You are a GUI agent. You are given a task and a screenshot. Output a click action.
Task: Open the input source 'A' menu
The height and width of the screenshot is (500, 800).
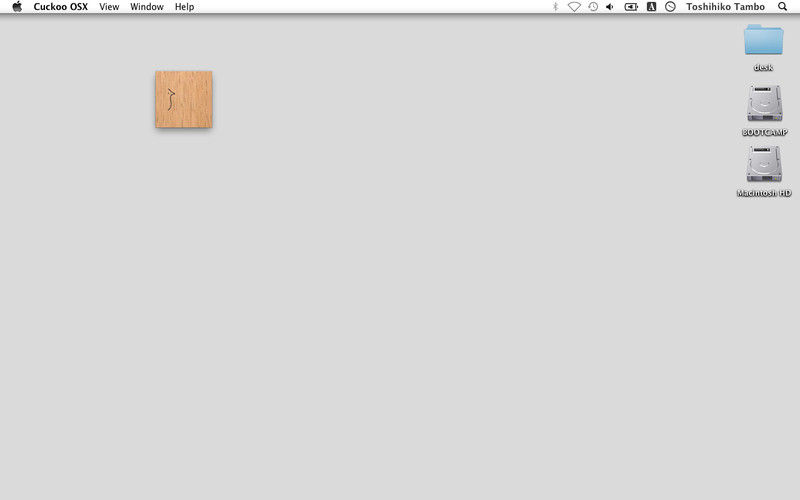point(651,7)
